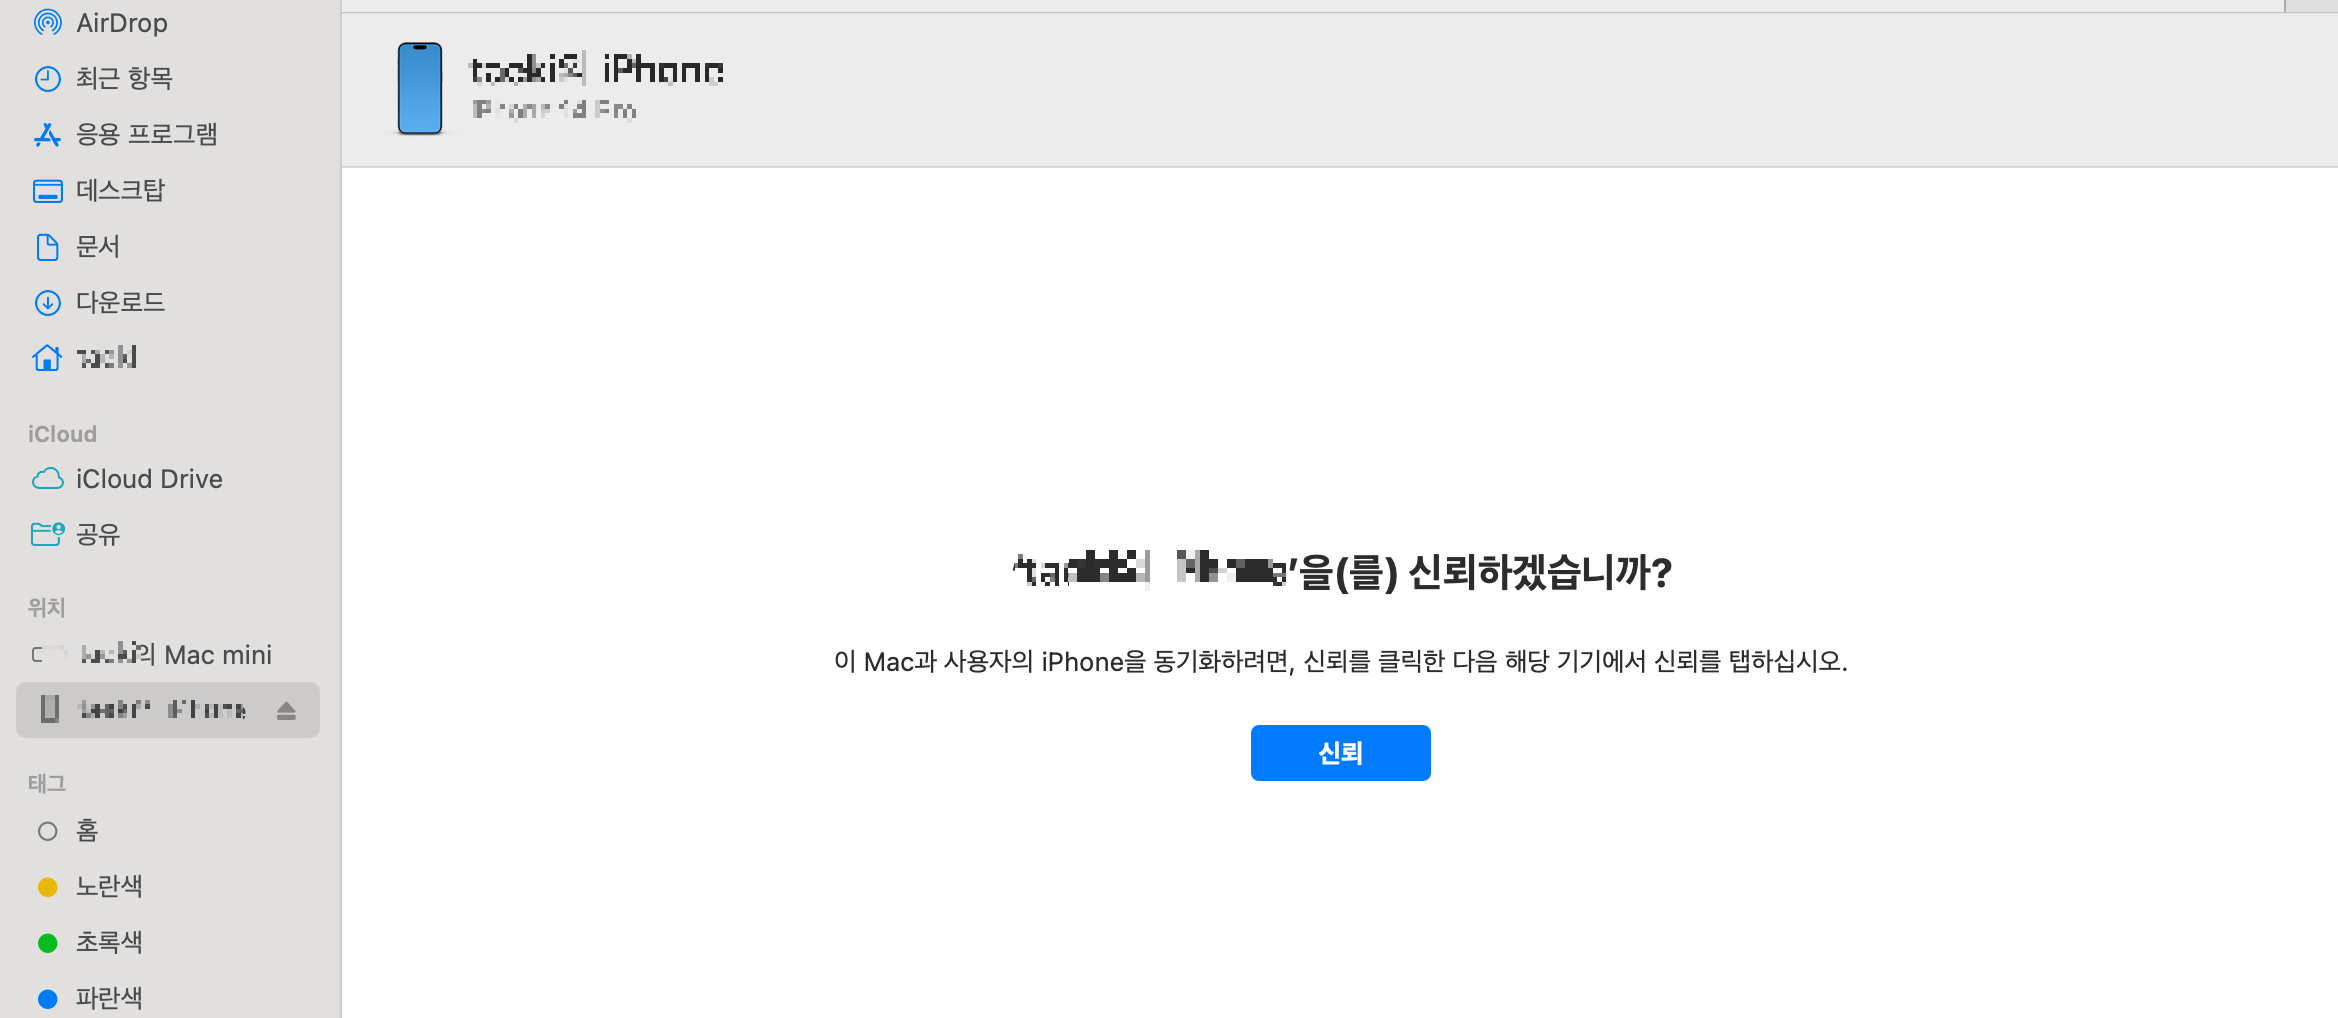Screen dimensions: 2338x1018
Task: Click the 다운로드 label
Action: point(120,302)
